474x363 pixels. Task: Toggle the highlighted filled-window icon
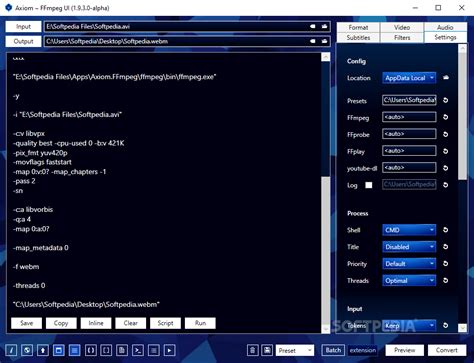[x=75, y=350]
